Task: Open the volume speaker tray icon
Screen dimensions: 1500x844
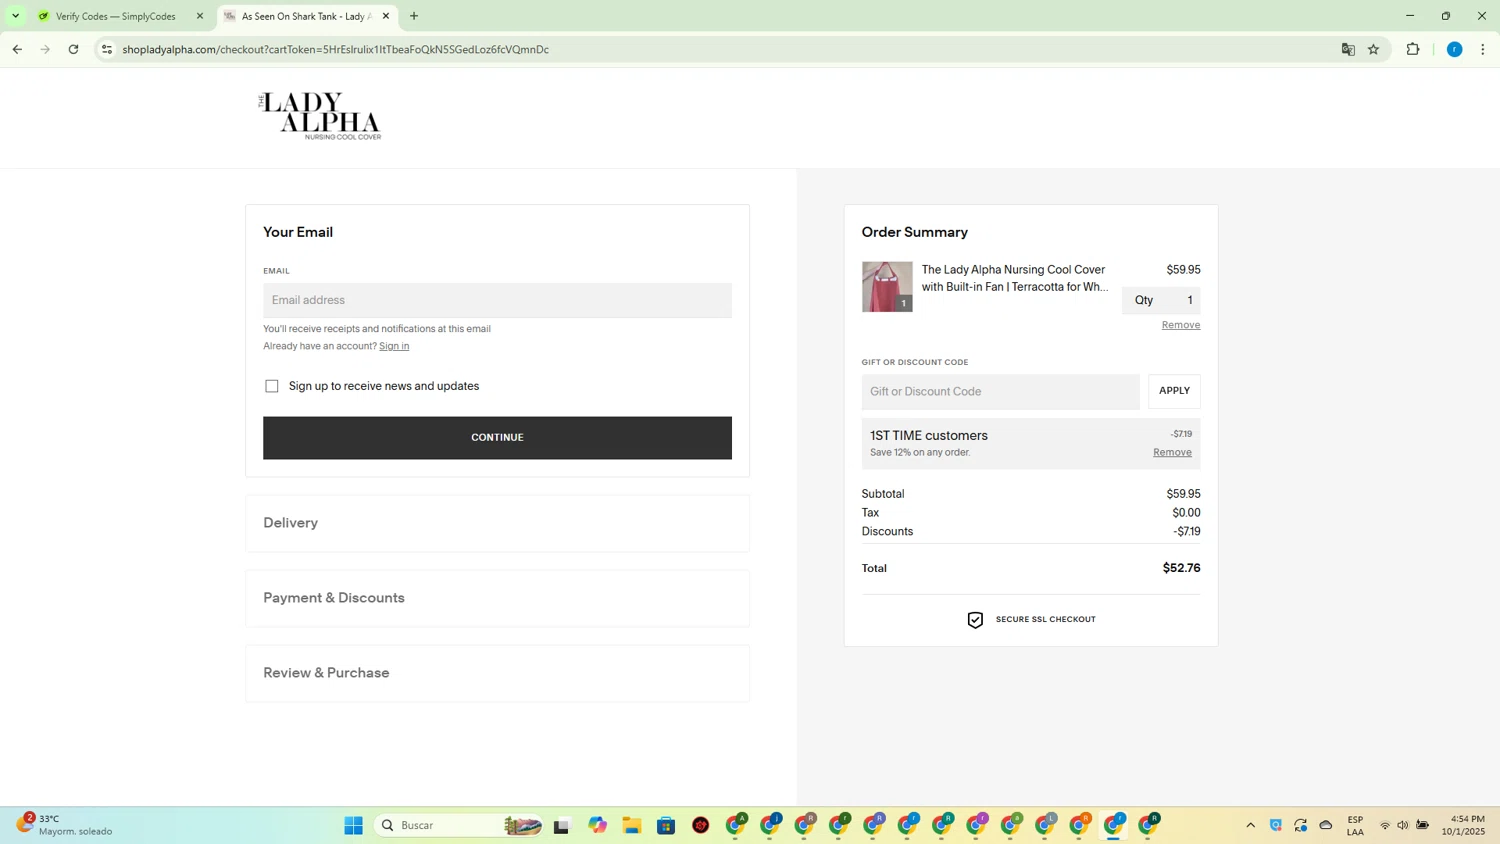Action: pos(1403,825)
